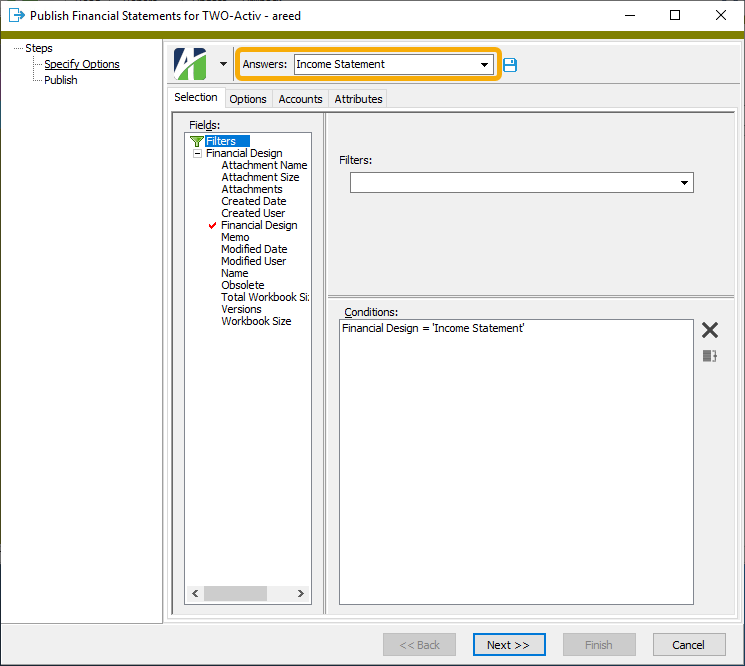This screenshot has height=666, width=745.
Task: Click the group conditions icon below the X
Action: point(710,356)
